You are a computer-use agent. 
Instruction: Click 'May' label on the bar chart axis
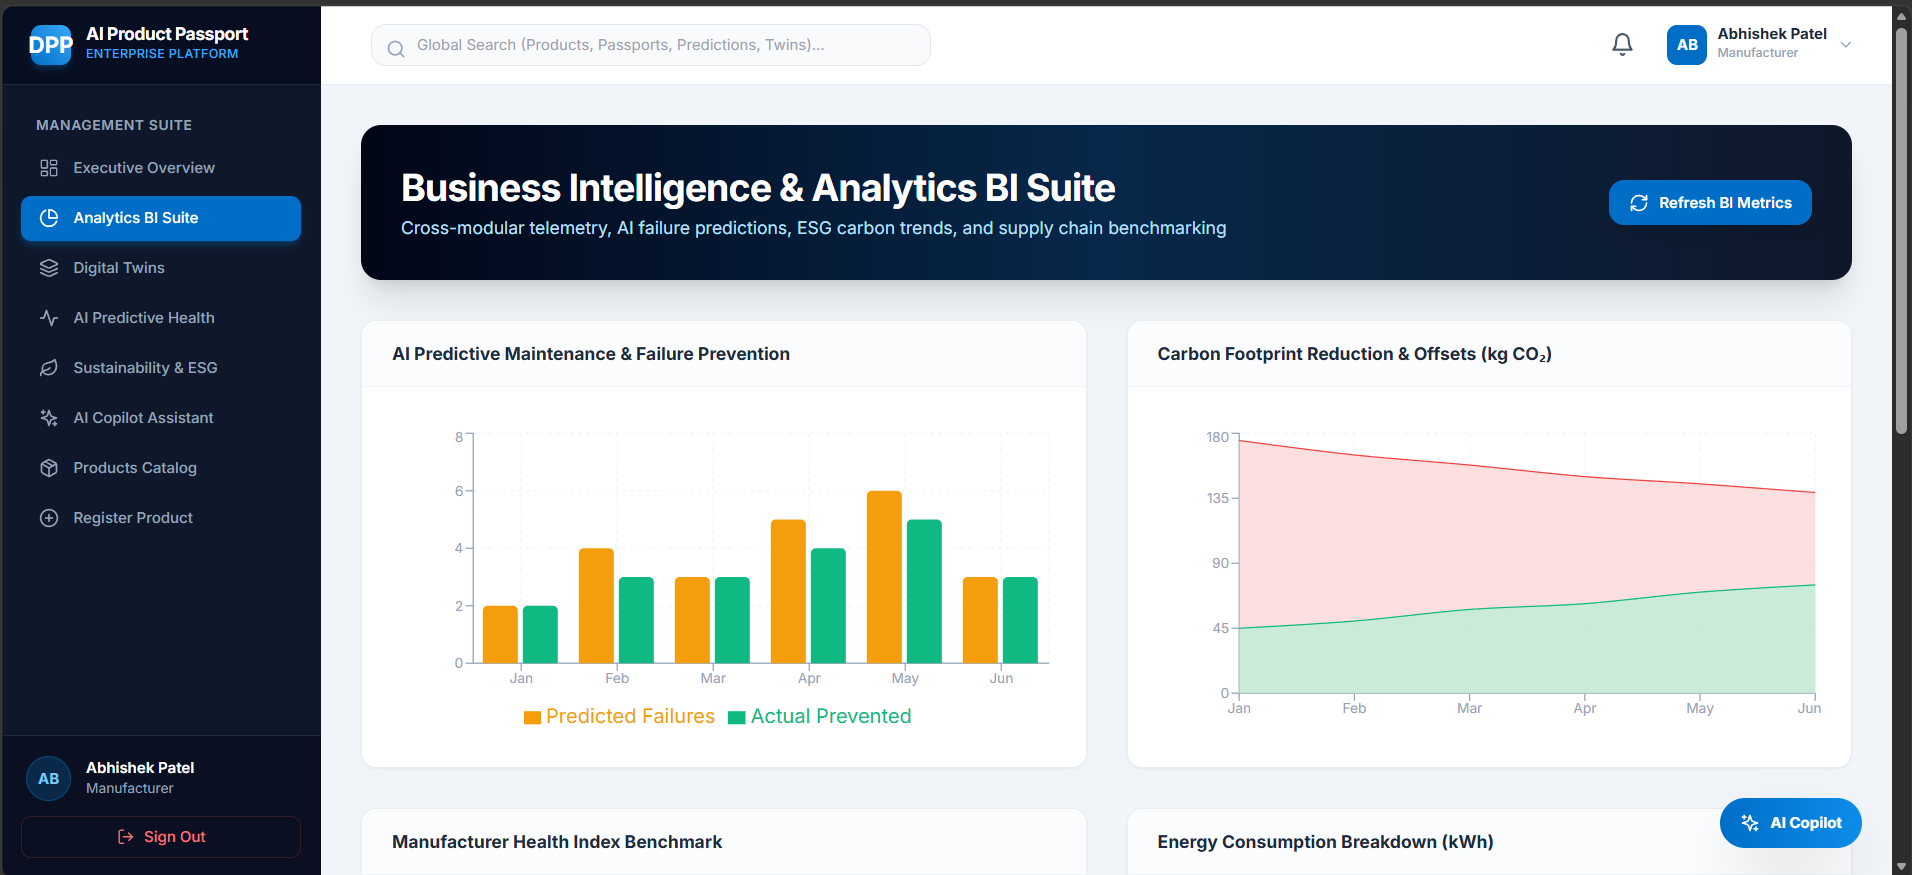pyautogui.click(x=905, y=678)
